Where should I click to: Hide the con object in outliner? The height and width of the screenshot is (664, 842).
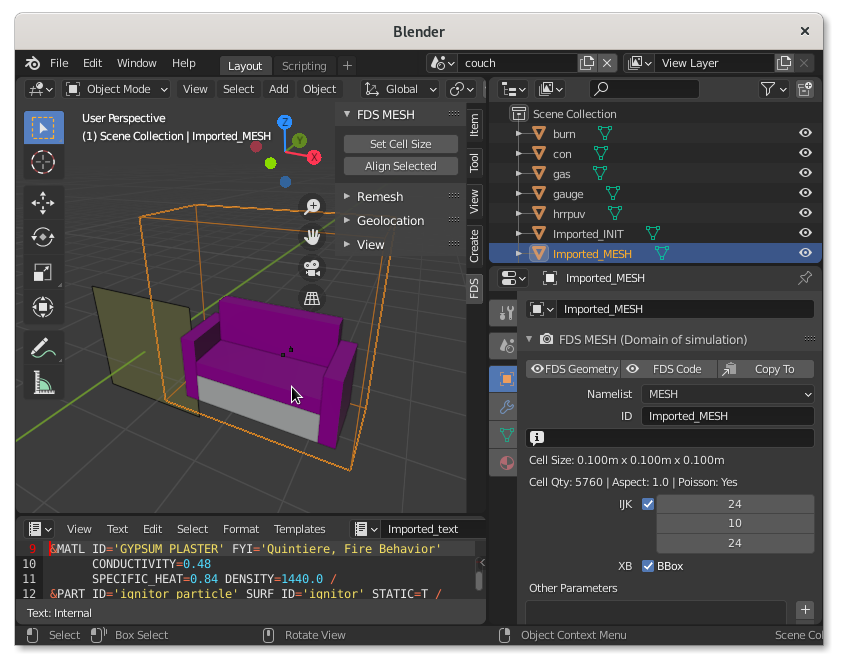(804, 153)
